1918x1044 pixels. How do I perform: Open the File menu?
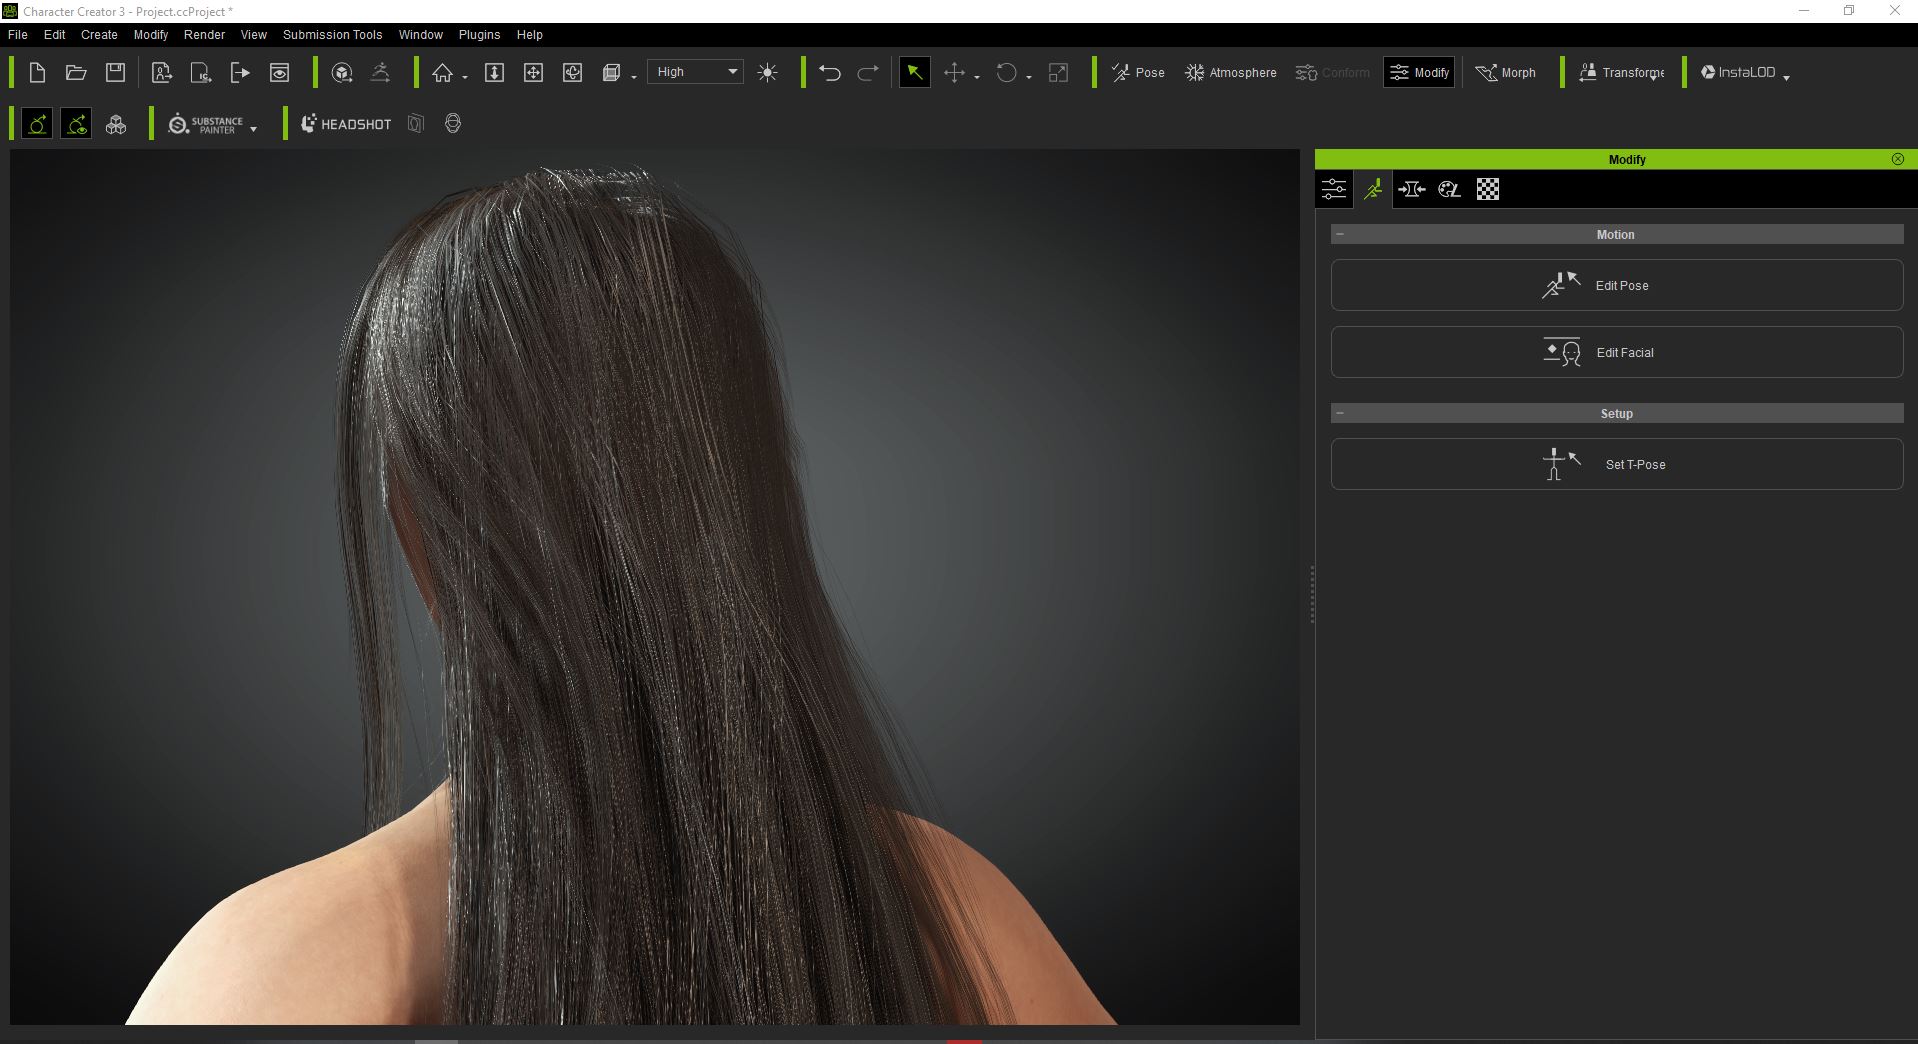pos(18,34)
